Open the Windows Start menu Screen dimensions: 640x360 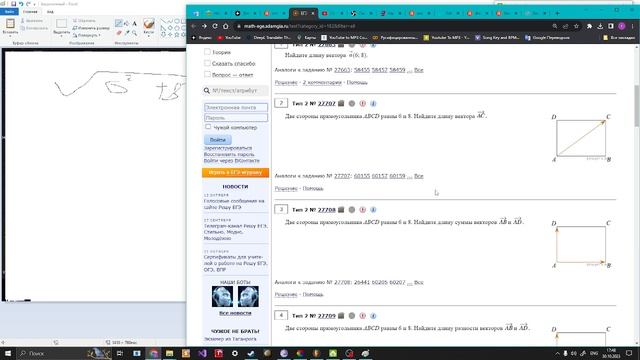coord(7,353)
